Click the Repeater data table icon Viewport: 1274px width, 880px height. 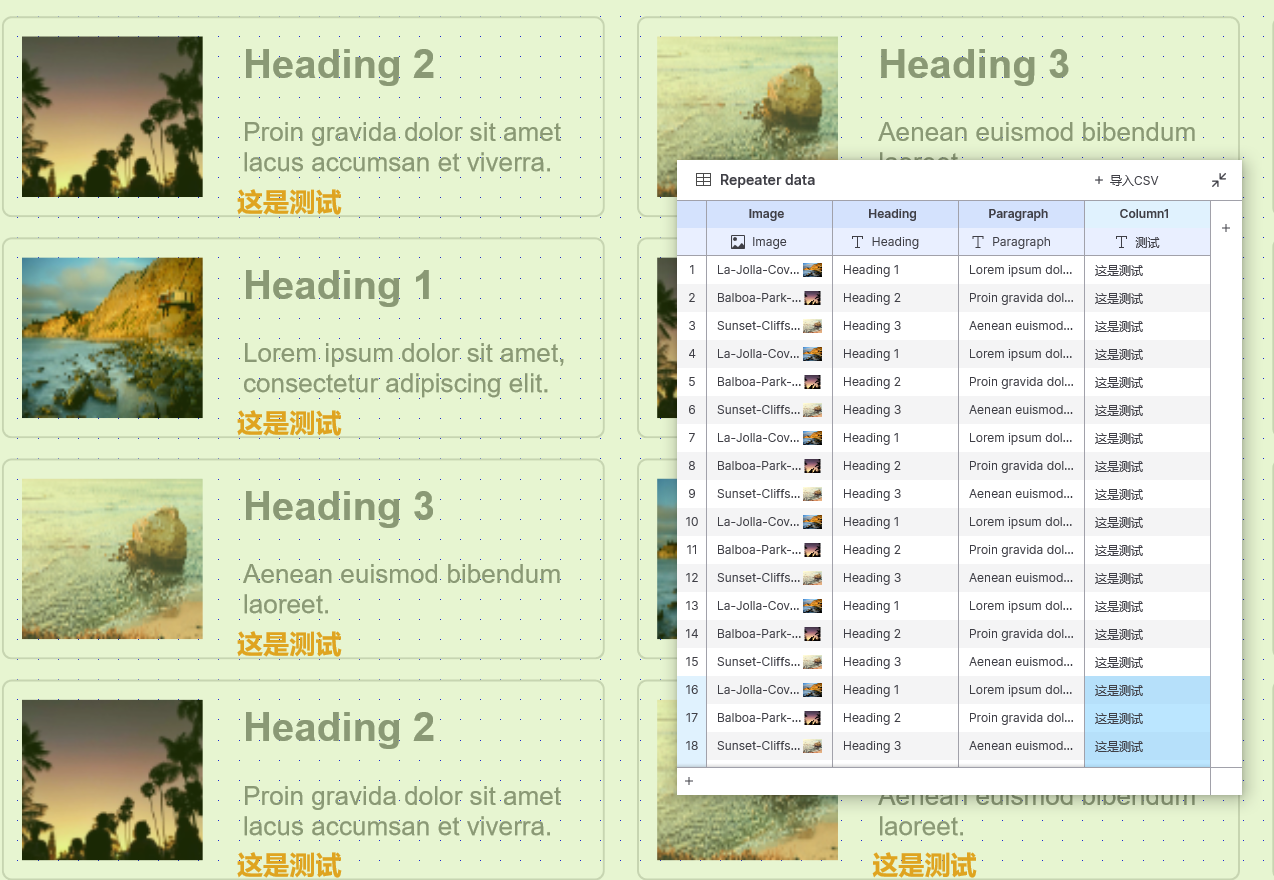click(x=703, y=180)
